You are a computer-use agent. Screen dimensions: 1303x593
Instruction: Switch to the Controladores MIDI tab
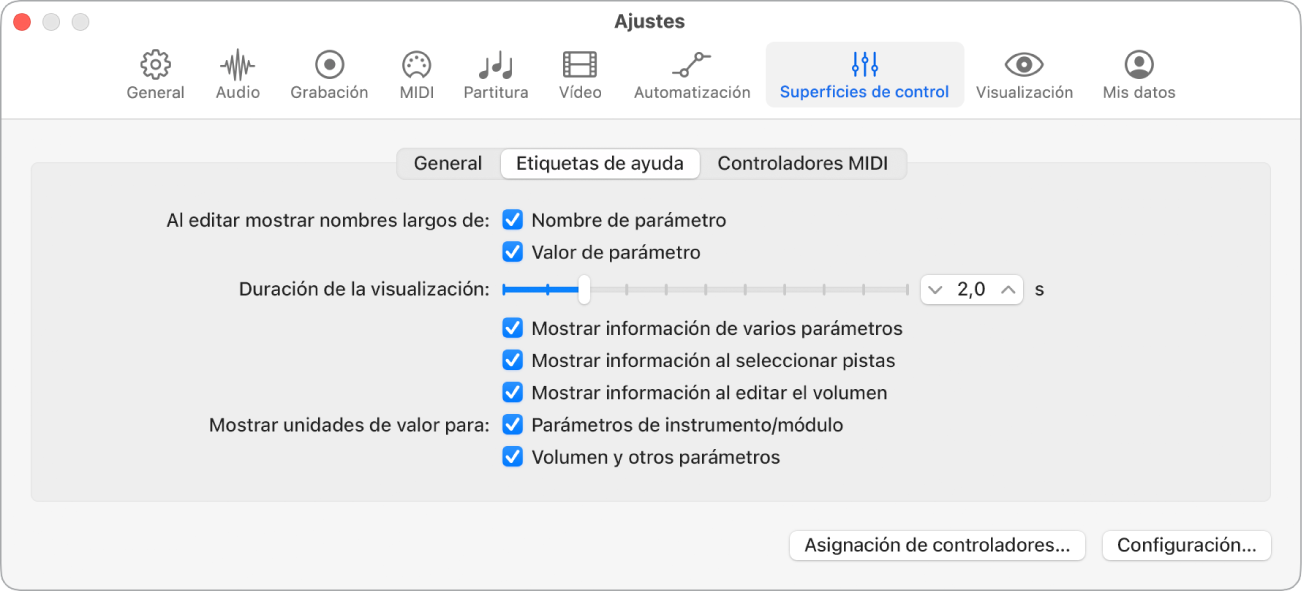click(x=802, y=164)
